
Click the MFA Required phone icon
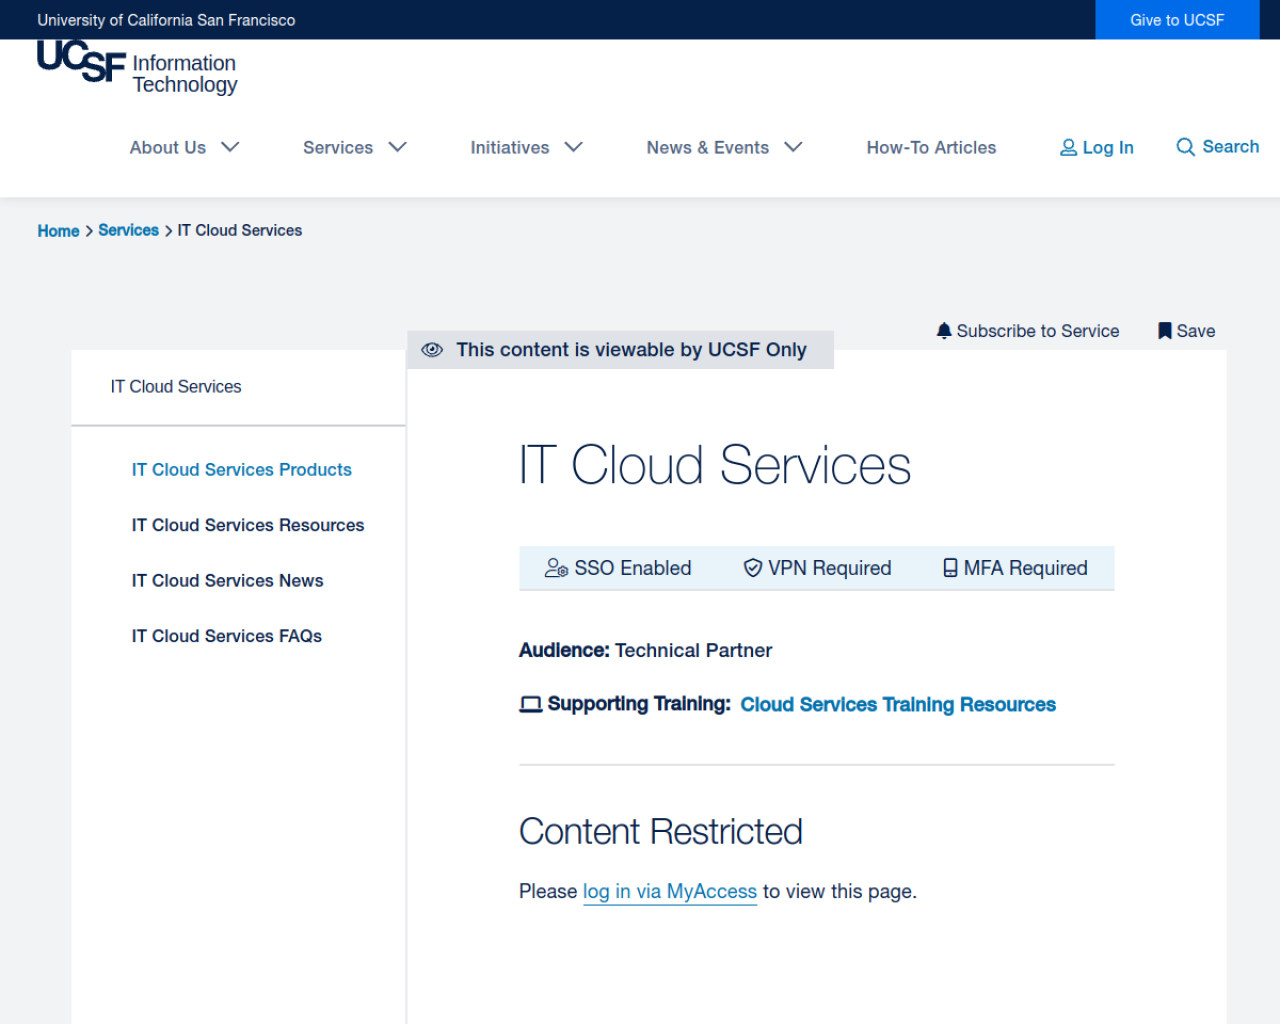950,568
